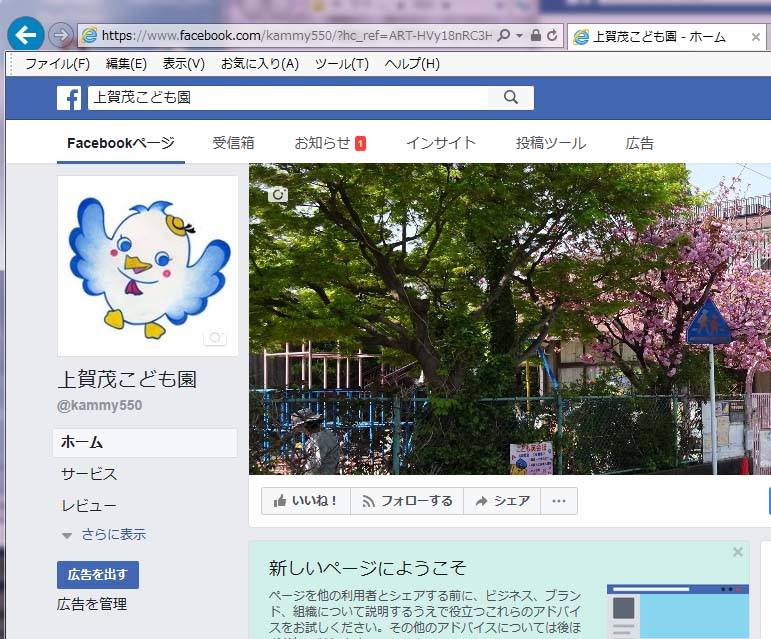Click the red notification badge on お知らせ
The width and height of the screenshot is (771, 639).
[360, 144]
